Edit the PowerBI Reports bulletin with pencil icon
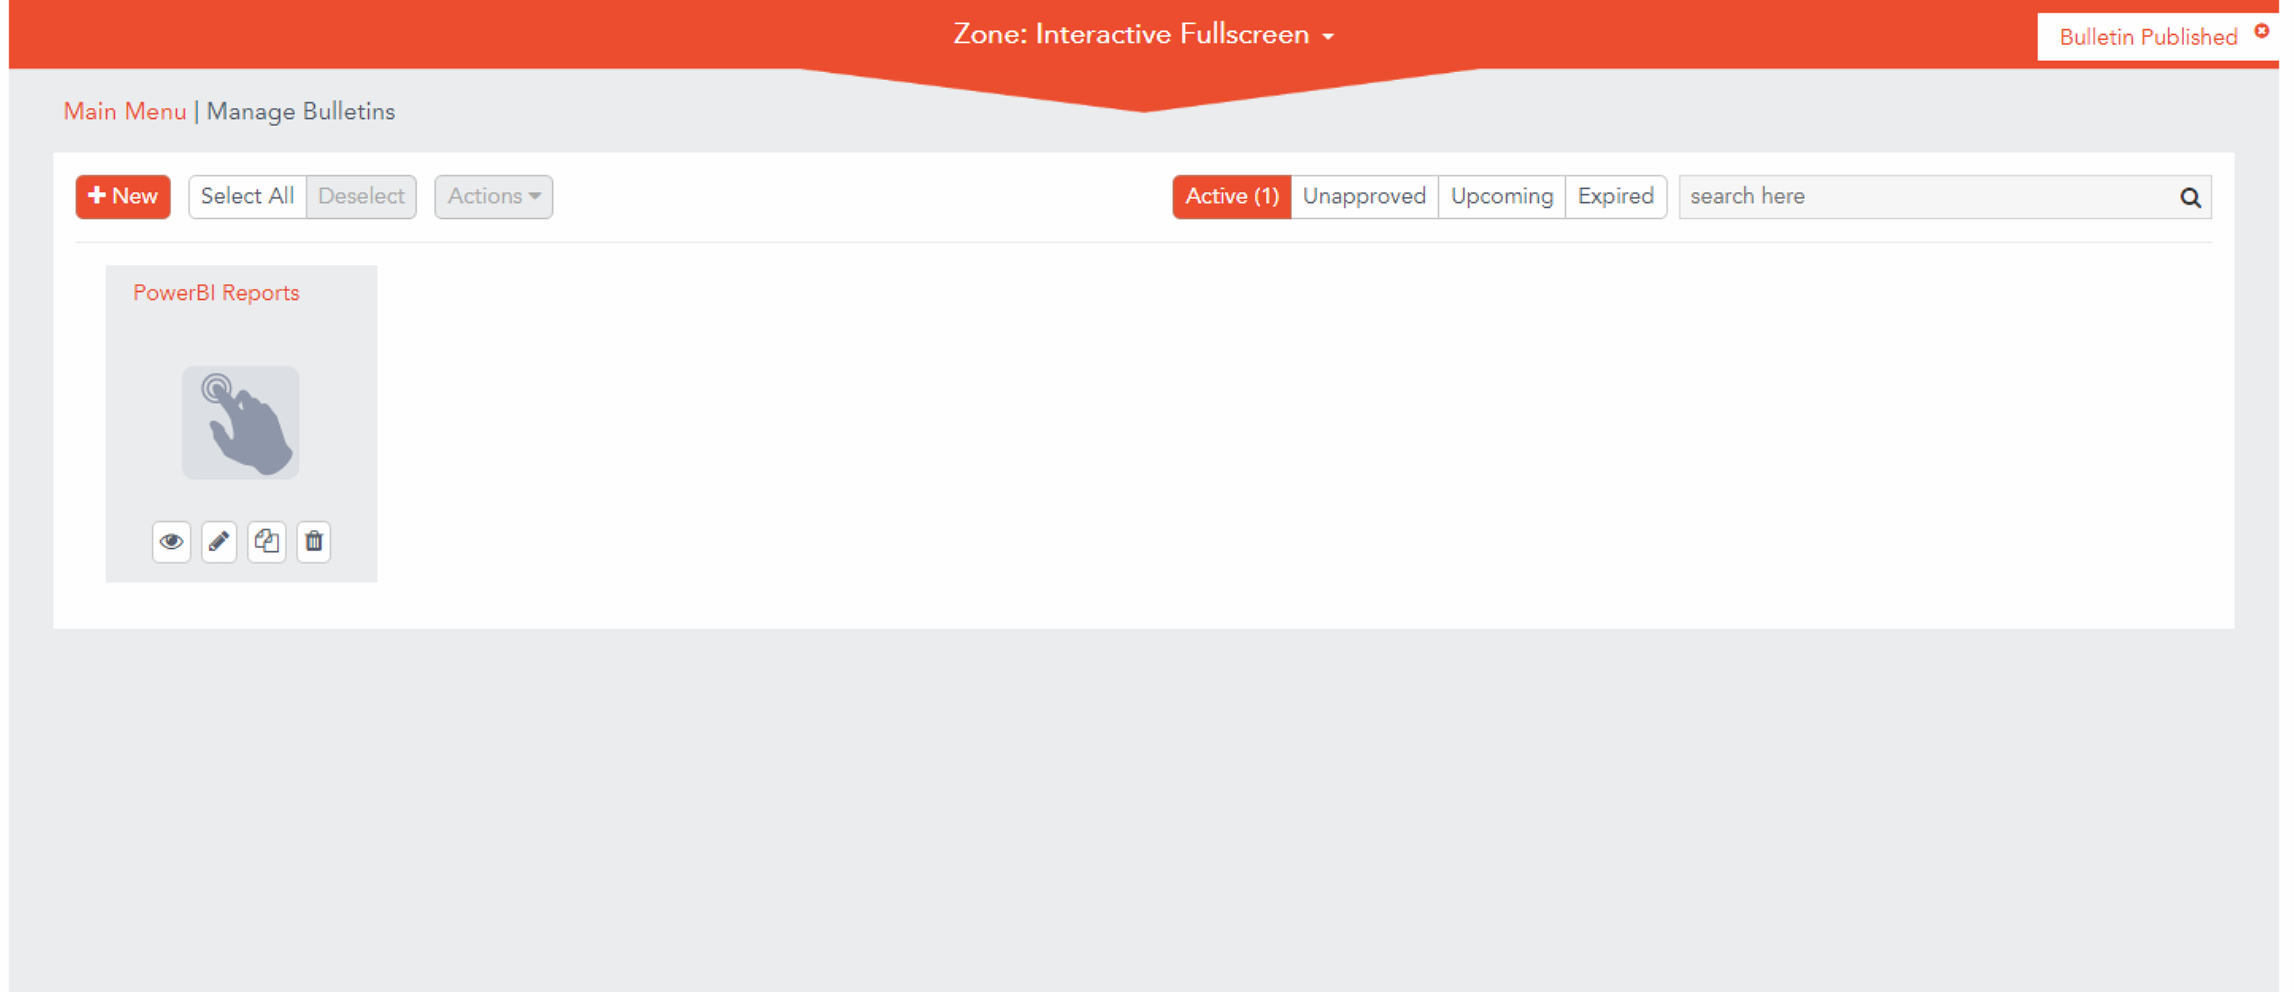Screen dimensions: 2294x992 click(219, 542)
